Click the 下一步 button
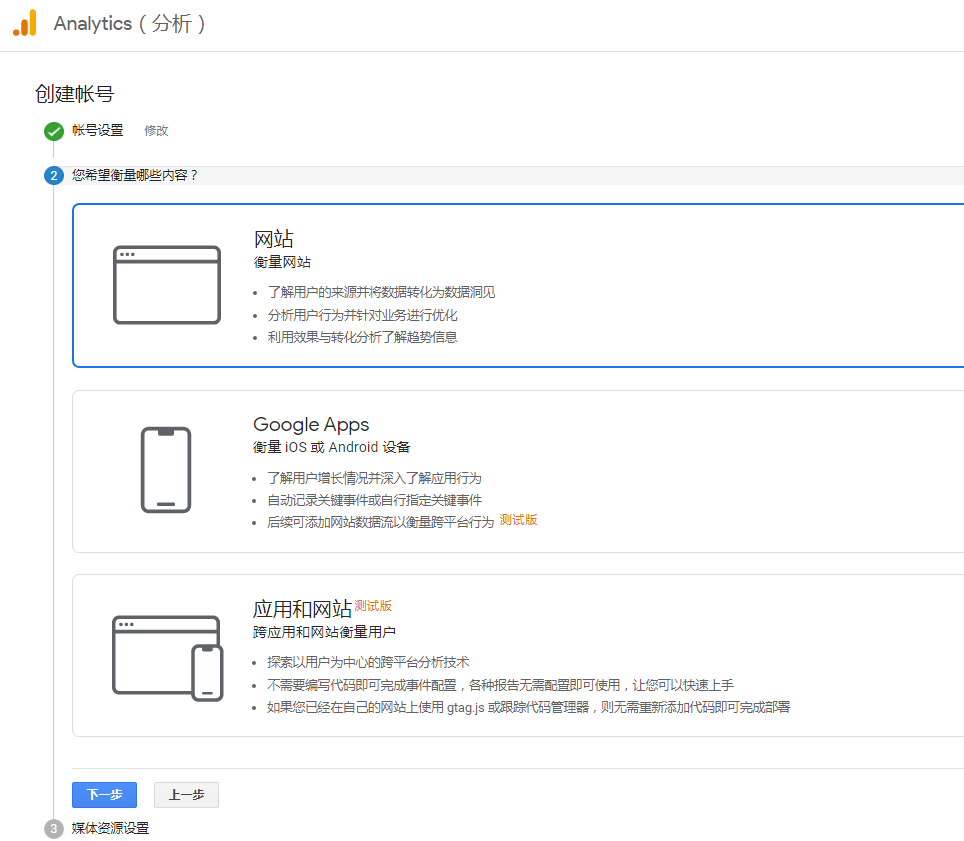This screenshot has height=841, width=964. [x=105, y=795]
